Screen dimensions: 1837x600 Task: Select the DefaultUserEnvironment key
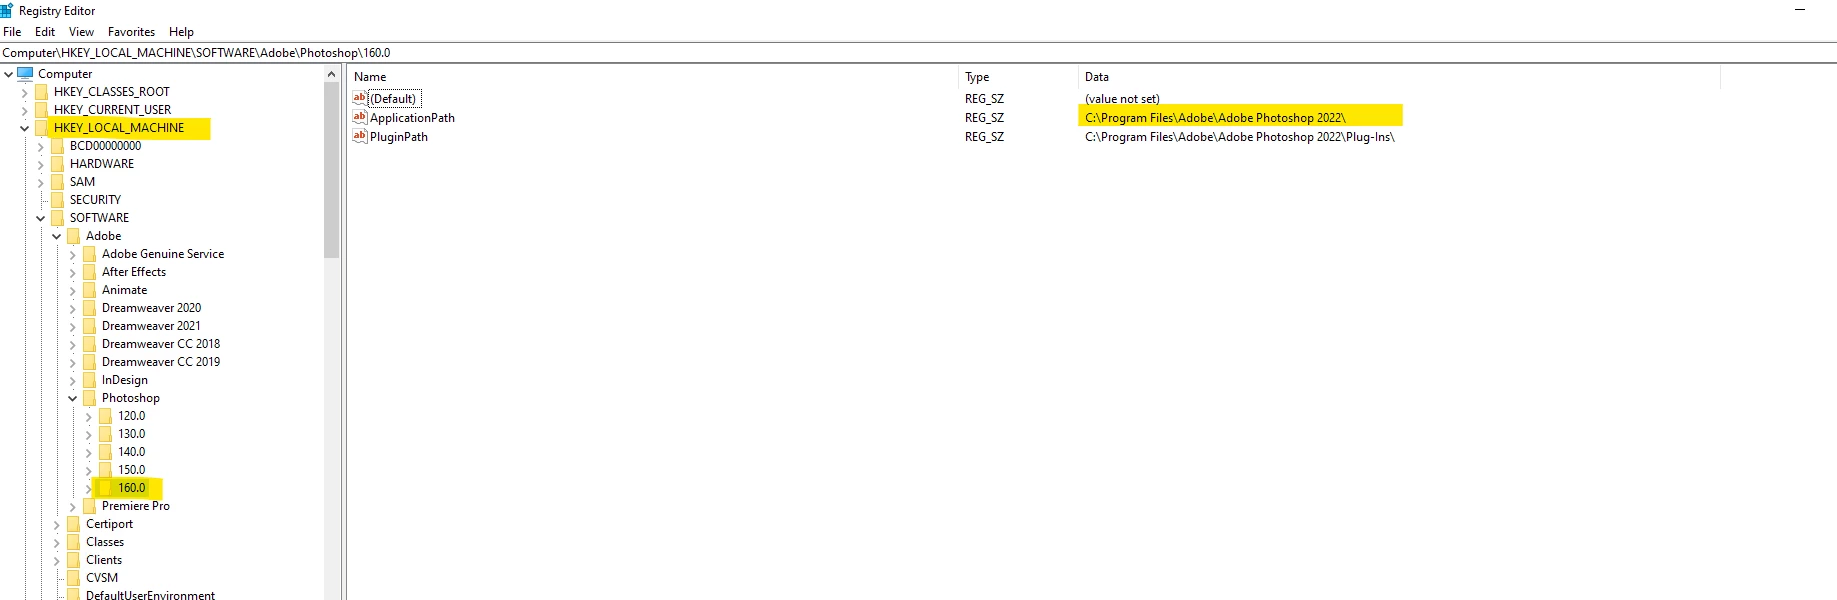[150, 595]
